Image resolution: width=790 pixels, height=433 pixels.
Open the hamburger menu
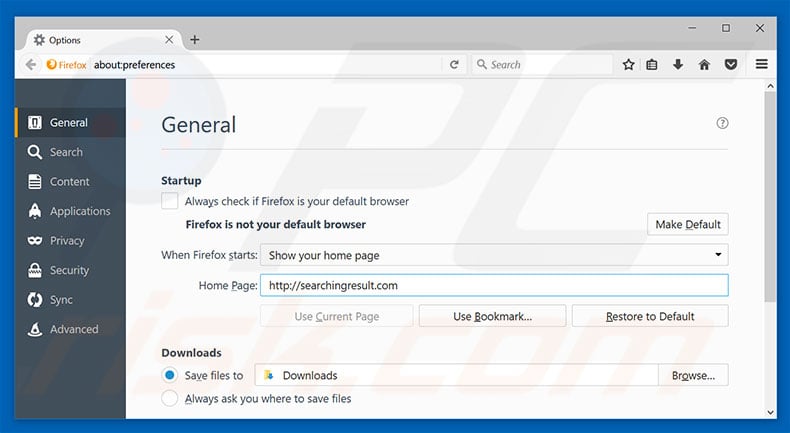coord(761,64)
